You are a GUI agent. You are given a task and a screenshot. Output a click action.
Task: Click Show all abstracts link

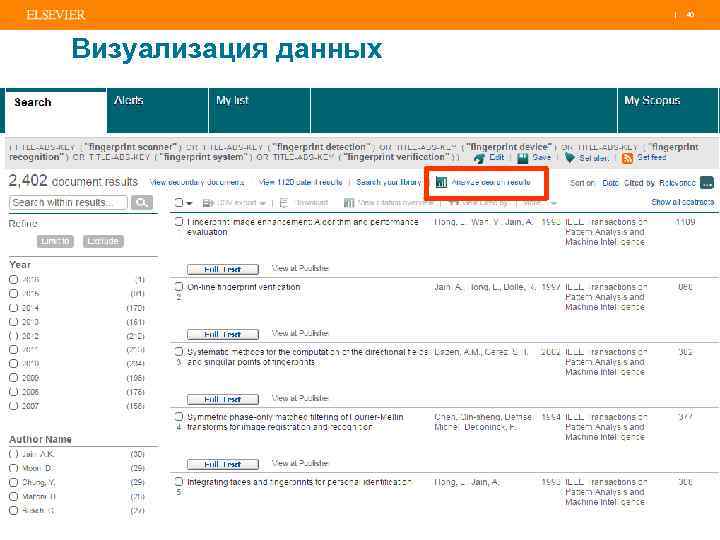[x=682, y=202]
